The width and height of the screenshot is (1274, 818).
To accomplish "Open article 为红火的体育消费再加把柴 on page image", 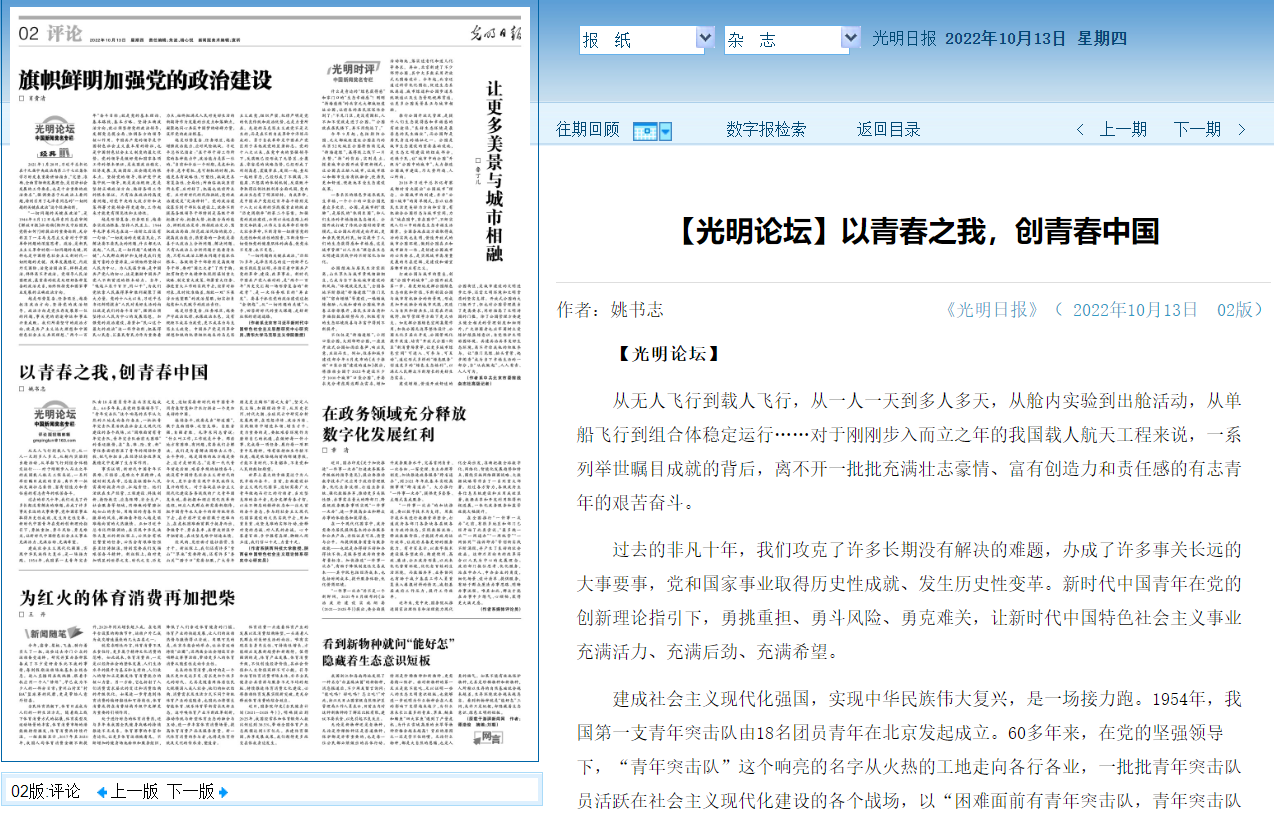I will [x=126, y=598].
